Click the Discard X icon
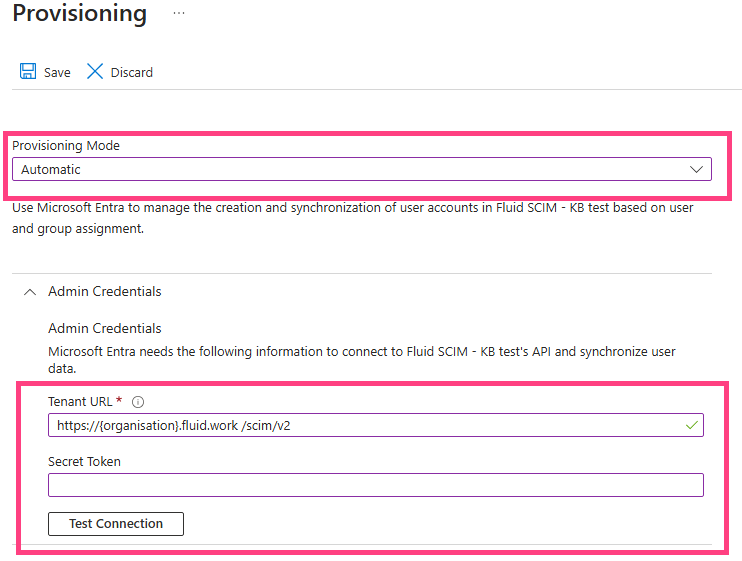This screenshot has width=742, height=561. coord(95,71)
